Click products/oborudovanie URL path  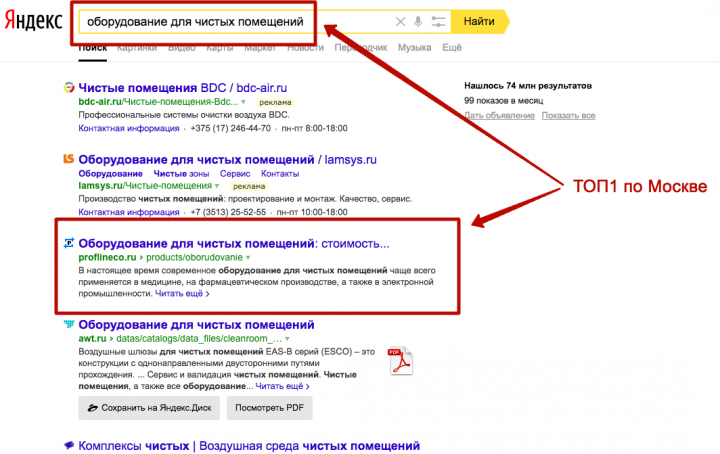pos(194,257)
